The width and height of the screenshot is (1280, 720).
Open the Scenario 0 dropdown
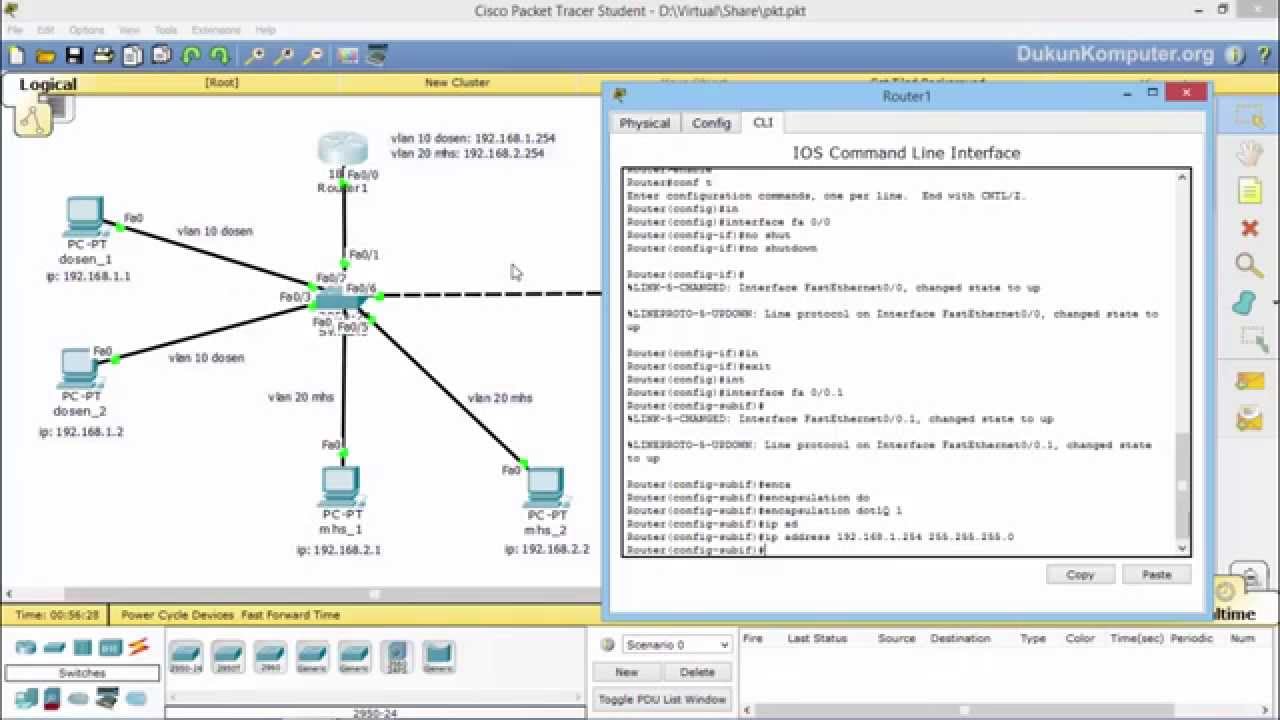coord(677,645)
